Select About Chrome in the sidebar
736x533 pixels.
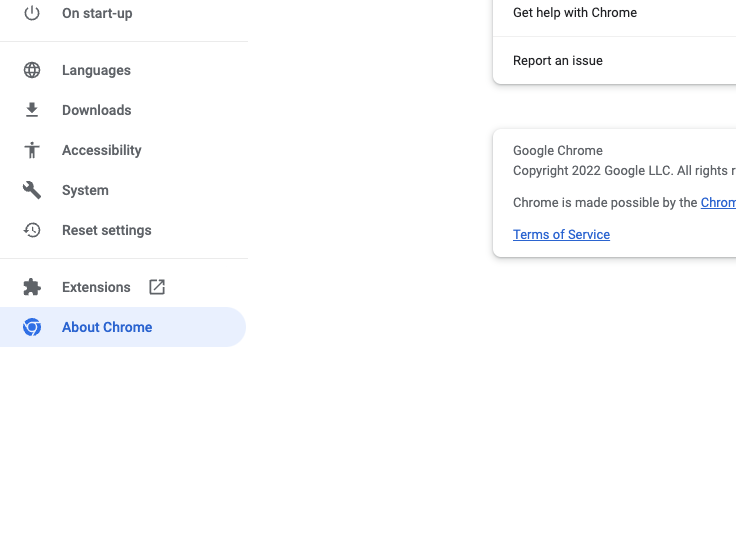(123, 327)
